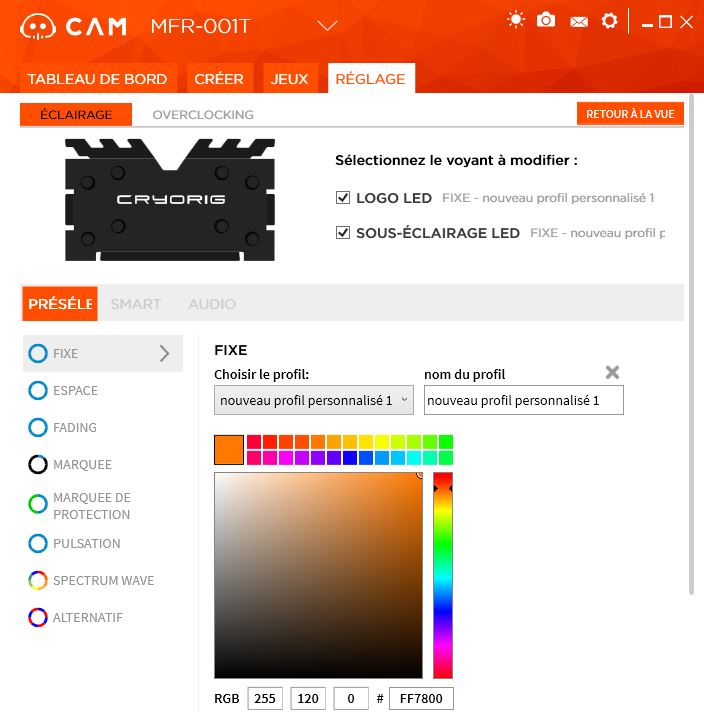
Task: Toggle the LOGO LED checkbox
Action: (343, 198)
